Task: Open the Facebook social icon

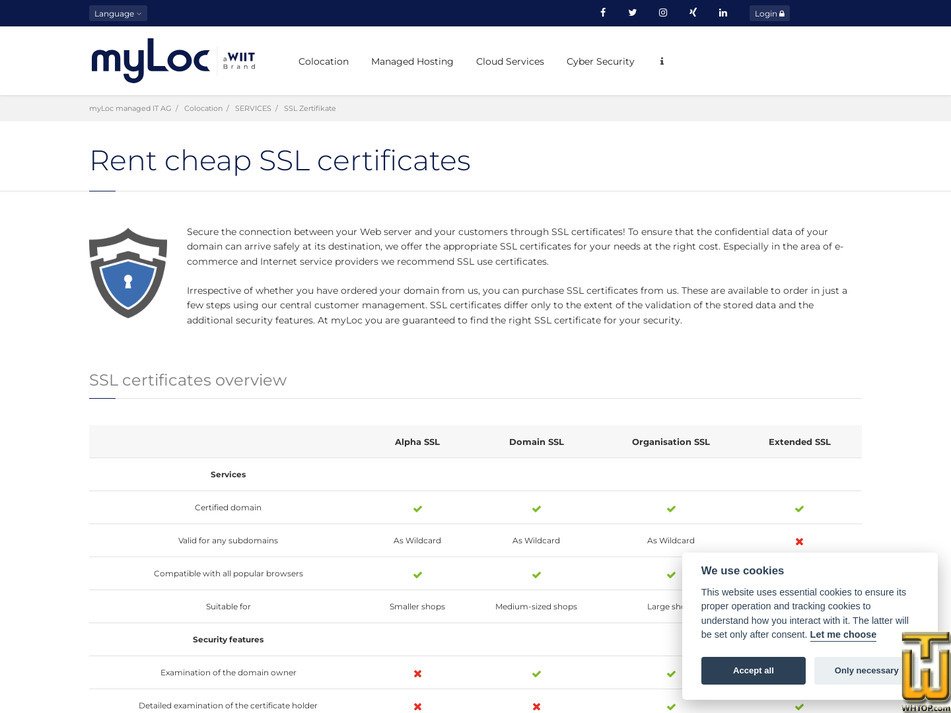Action: [603, 13]
